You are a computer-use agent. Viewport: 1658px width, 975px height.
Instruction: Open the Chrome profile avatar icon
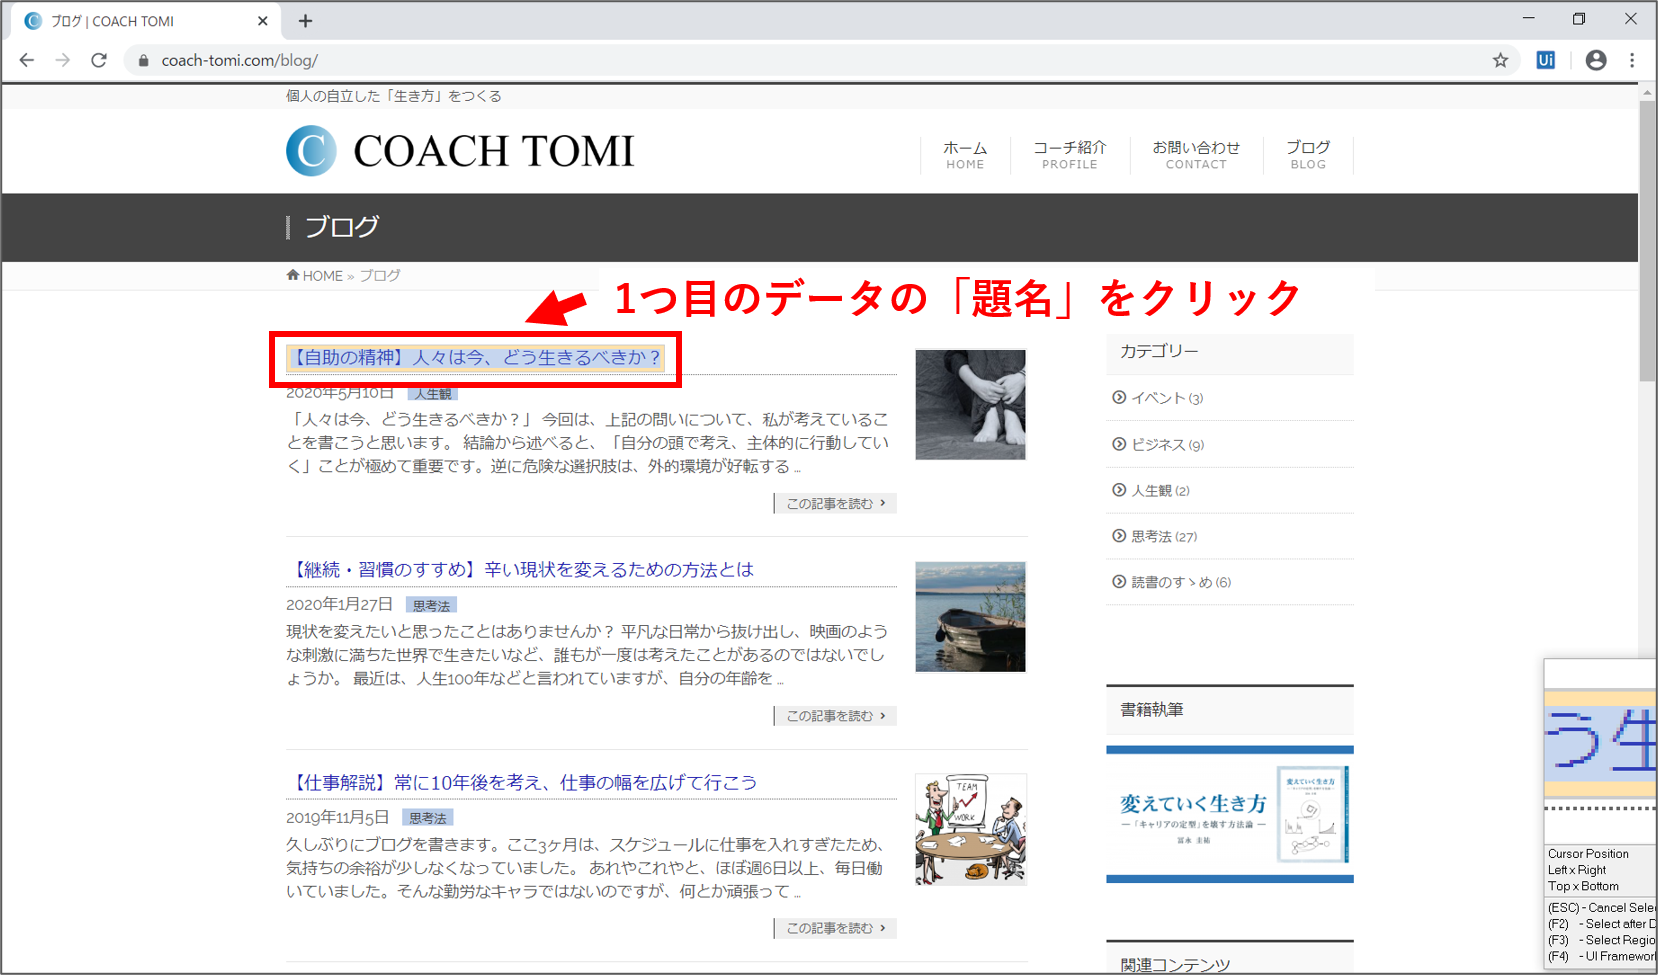click(x=1596, y=60)
